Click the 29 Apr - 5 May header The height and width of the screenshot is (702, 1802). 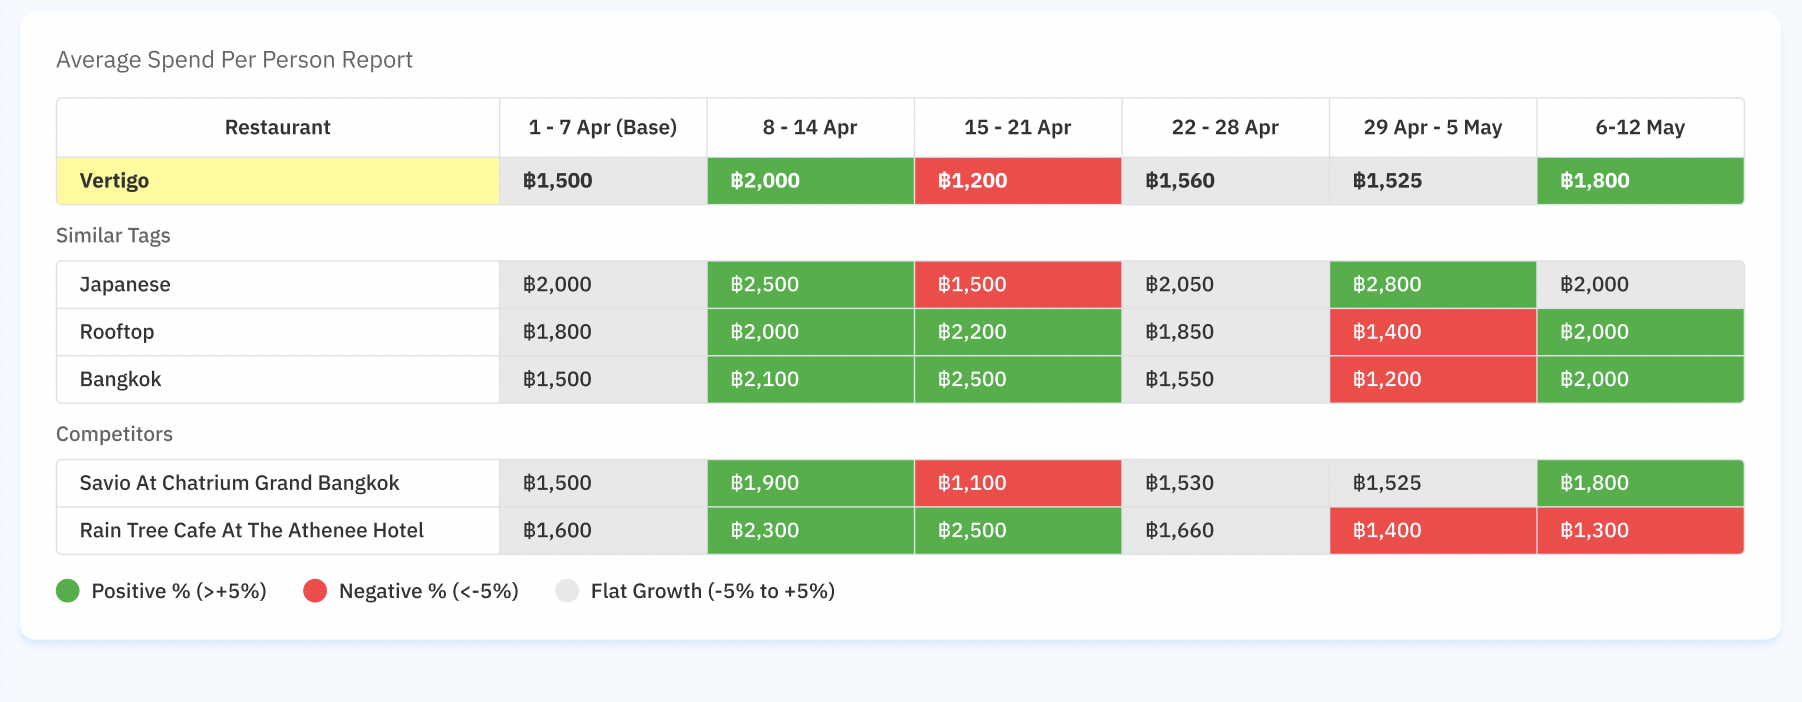pyautogui.click(x=1432, y=127)
